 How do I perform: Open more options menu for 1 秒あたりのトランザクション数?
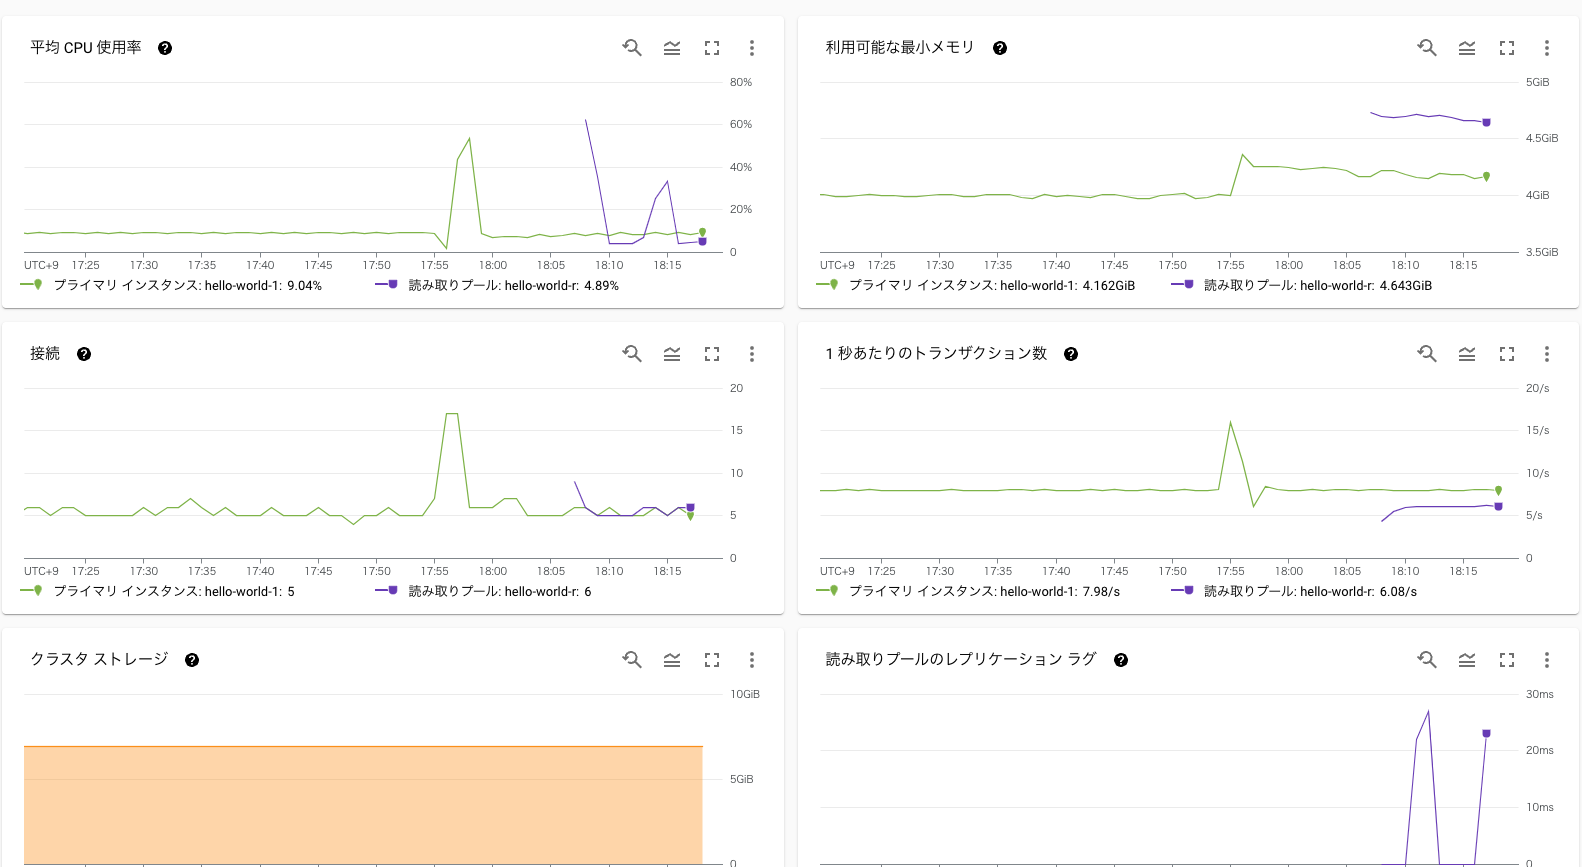pyautogui.click(x=1547, y=353)
